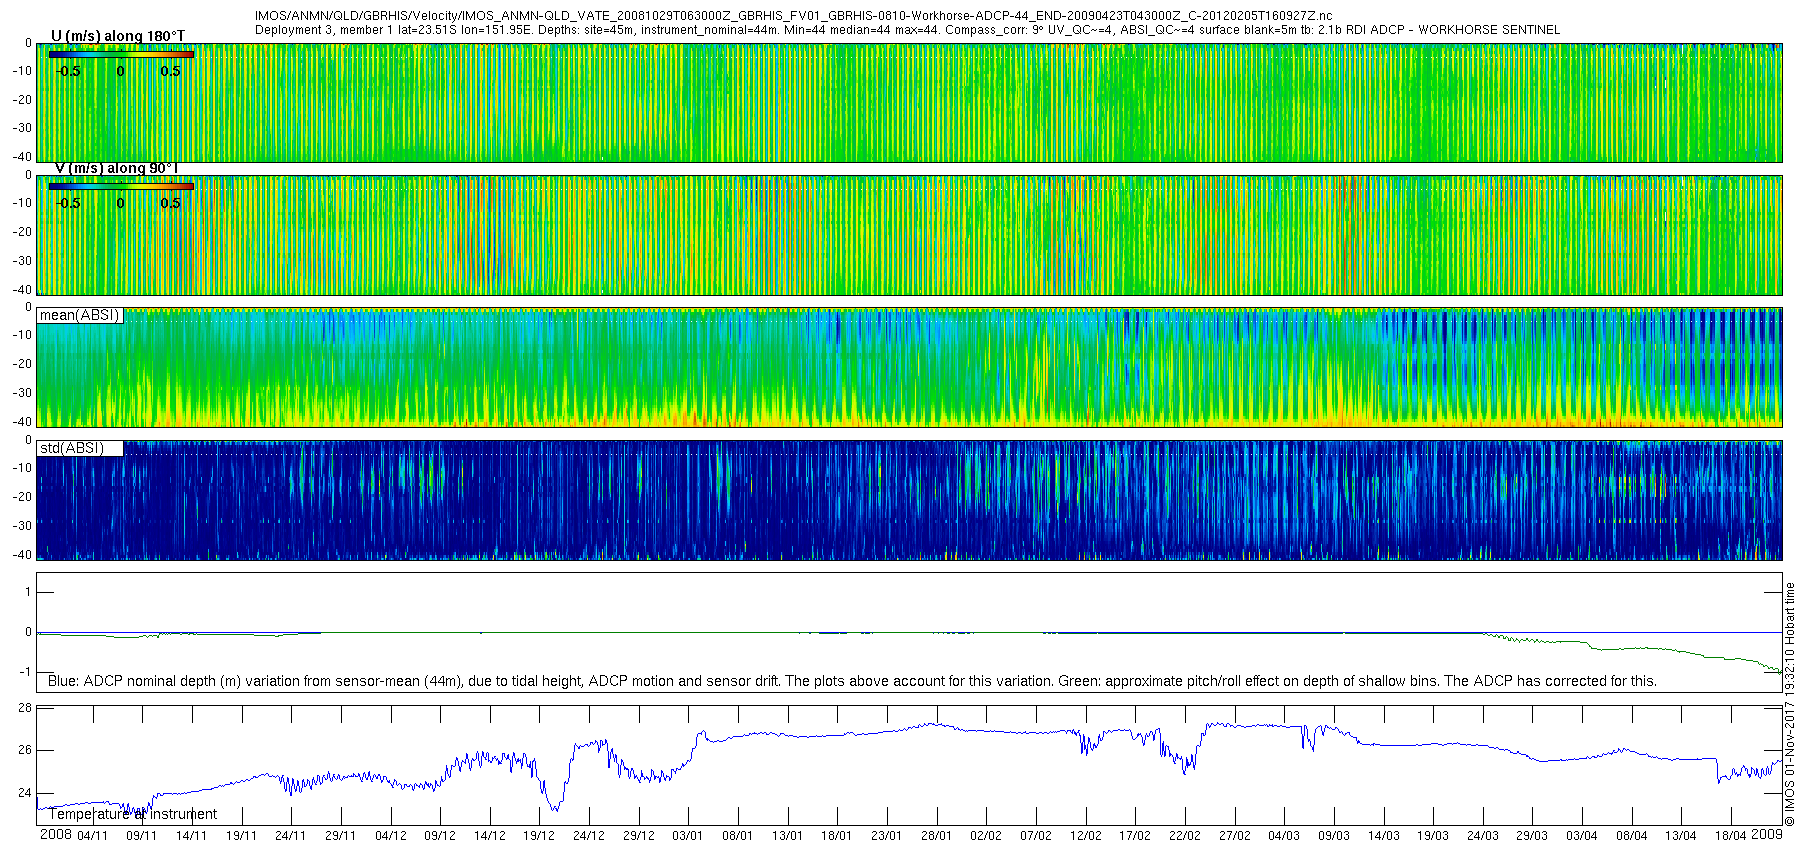
Task: Click the mean(ABSI) panel label
Action: (x=80, y=315)
